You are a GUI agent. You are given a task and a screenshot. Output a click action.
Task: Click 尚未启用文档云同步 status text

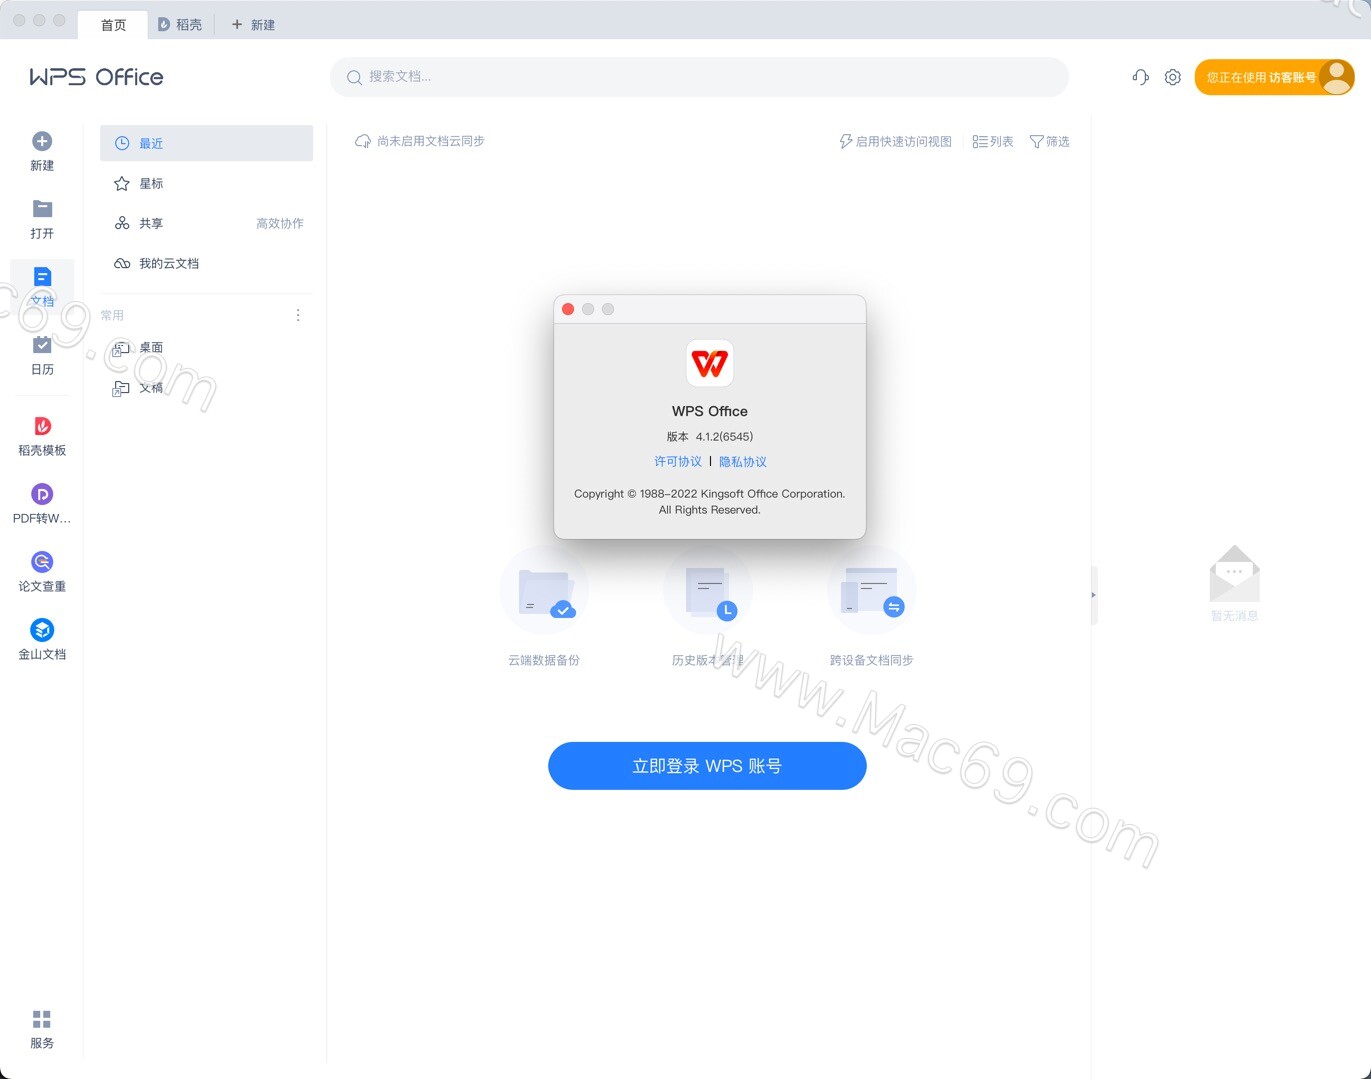point(430,142)
